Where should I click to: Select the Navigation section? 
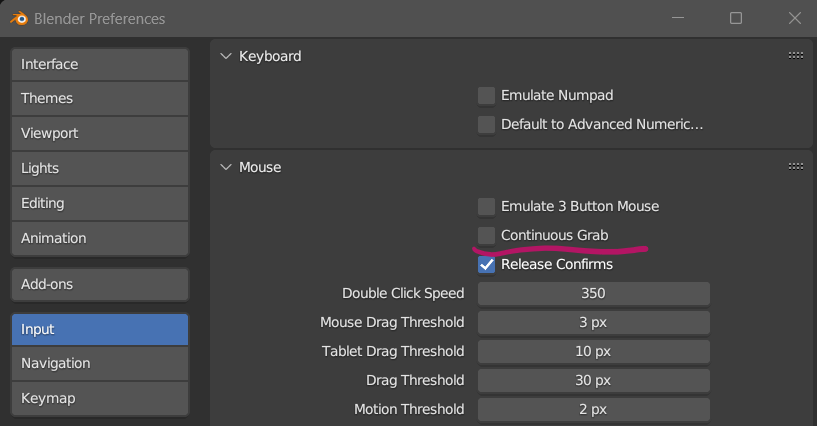point(100,364)
